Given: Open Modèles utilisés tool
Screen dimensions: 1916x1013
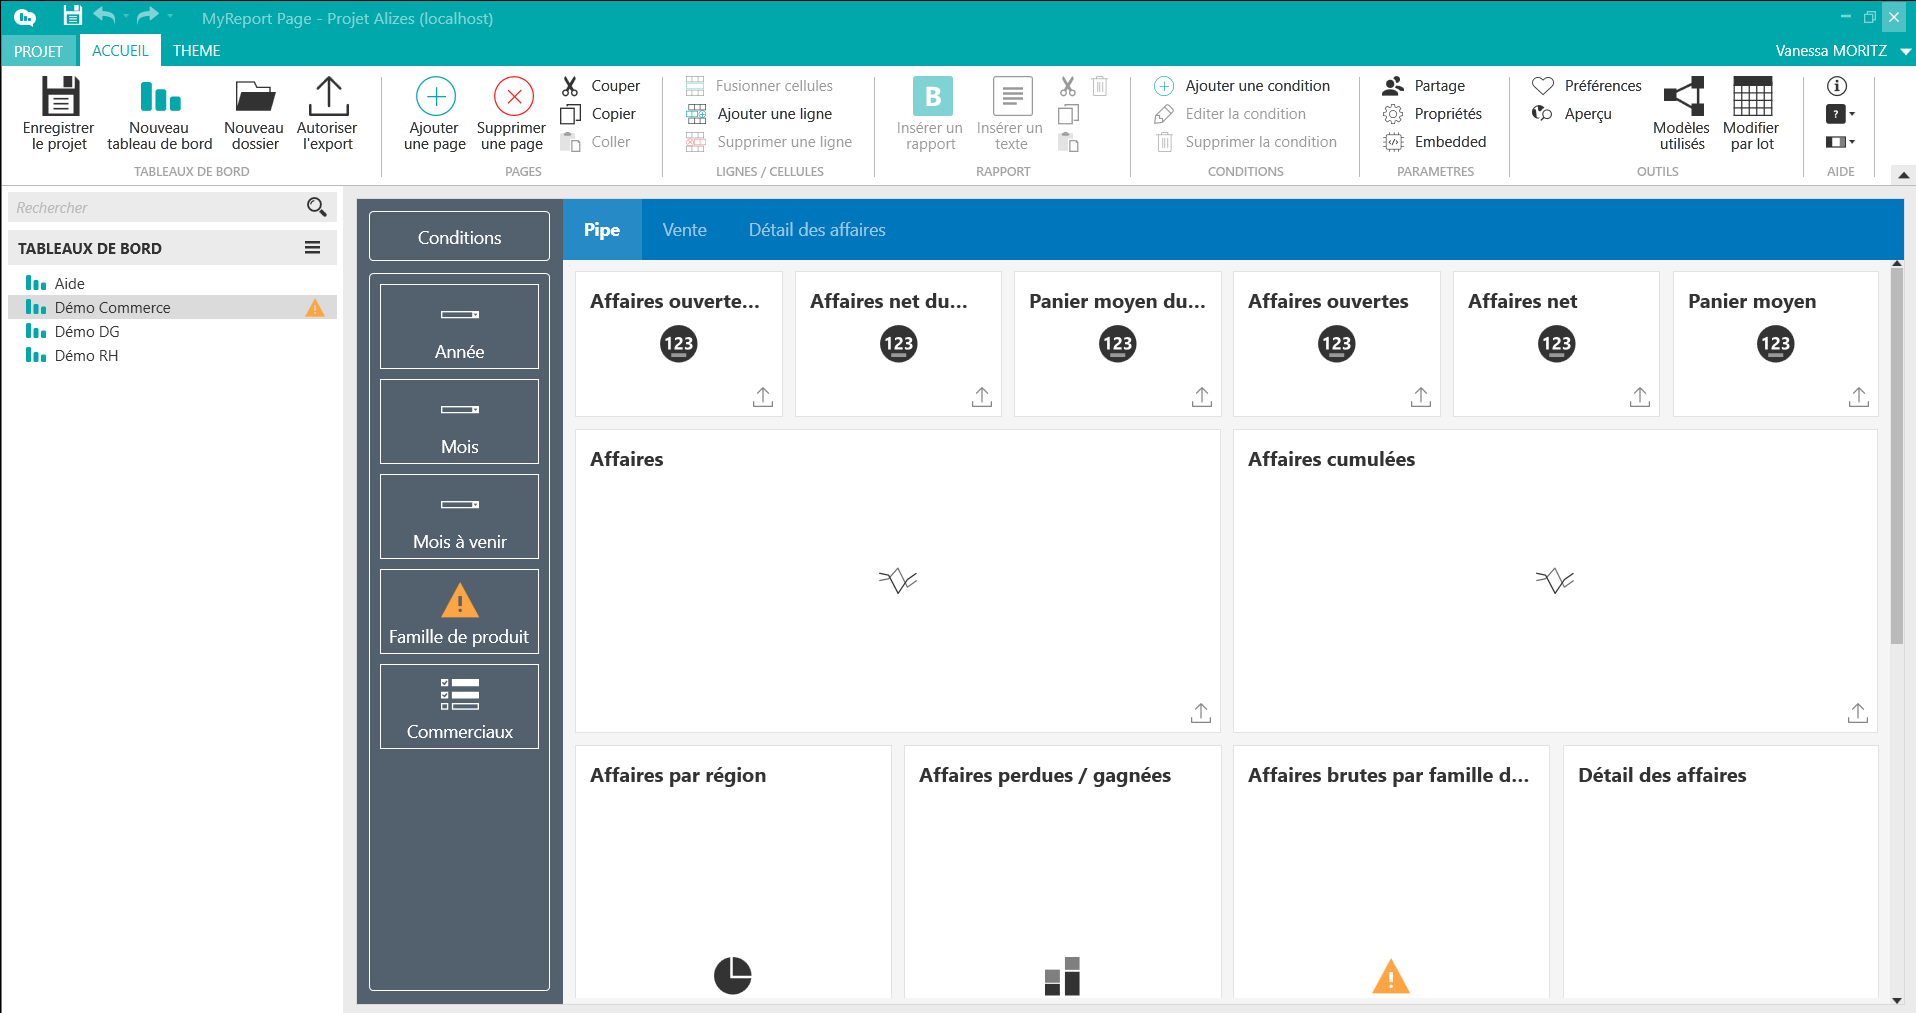Looking at the screenshot, I should click(1682, 97).
